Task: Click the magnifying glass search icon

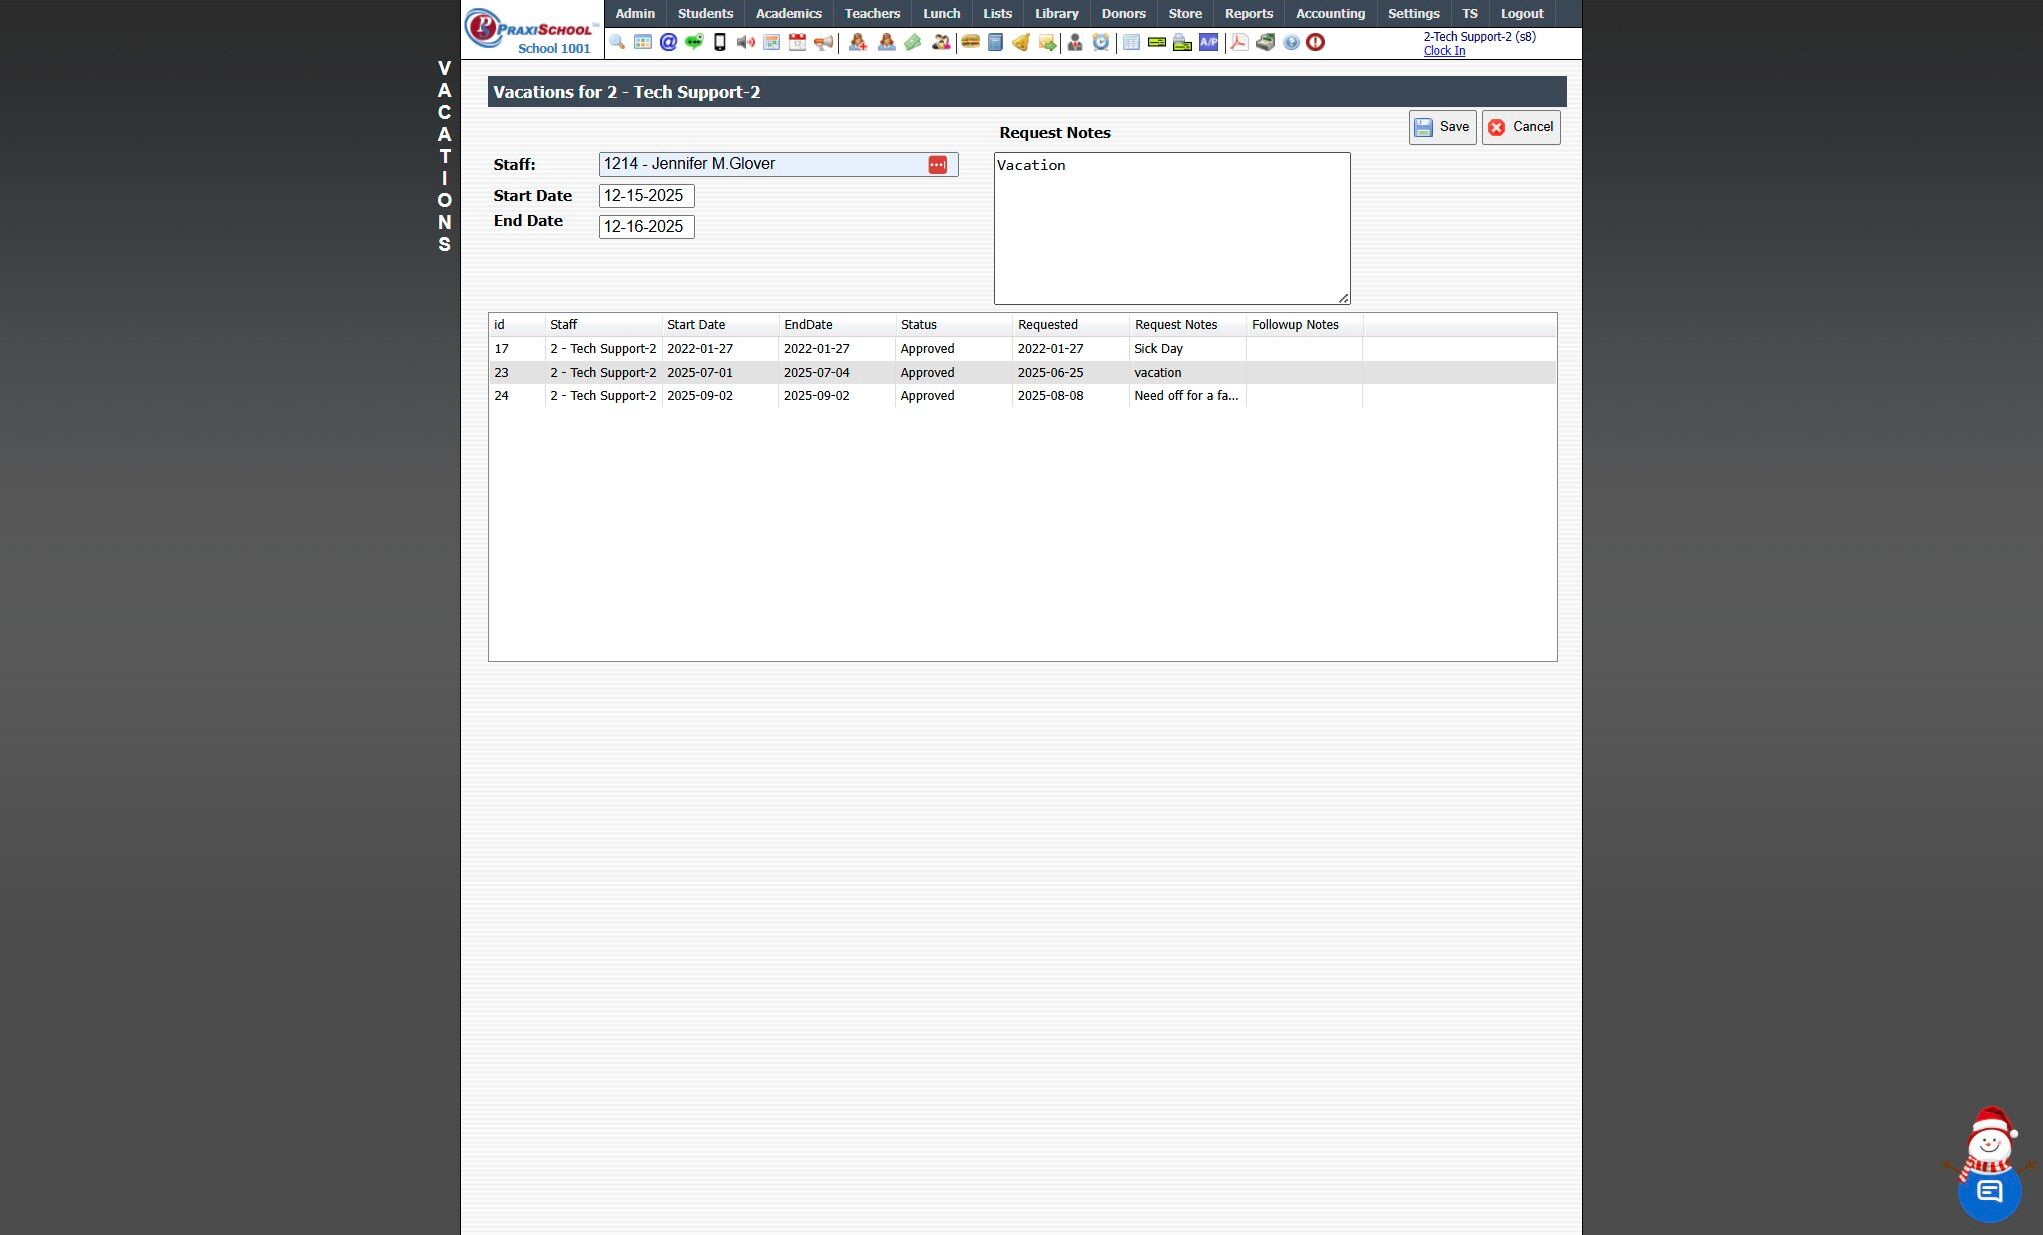Action: tap(617, 42)
